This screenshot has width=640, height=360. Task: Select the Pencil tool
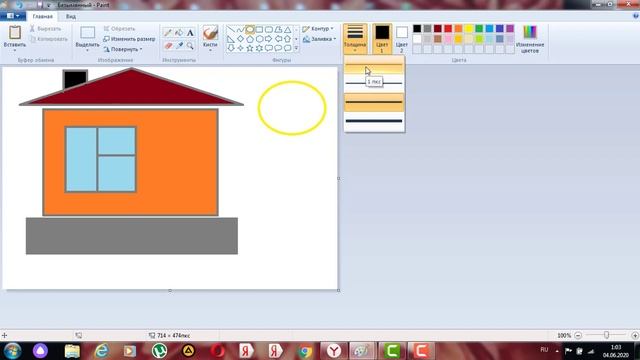[x=168, y=33]
